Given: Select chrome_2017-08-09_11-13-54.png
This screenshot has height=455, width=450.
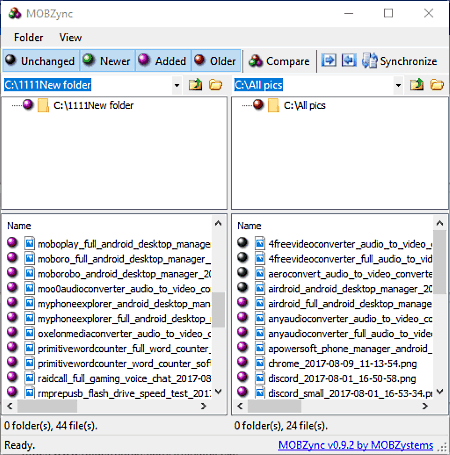Looking at the screenshot, I should click(x=342, y=364).
